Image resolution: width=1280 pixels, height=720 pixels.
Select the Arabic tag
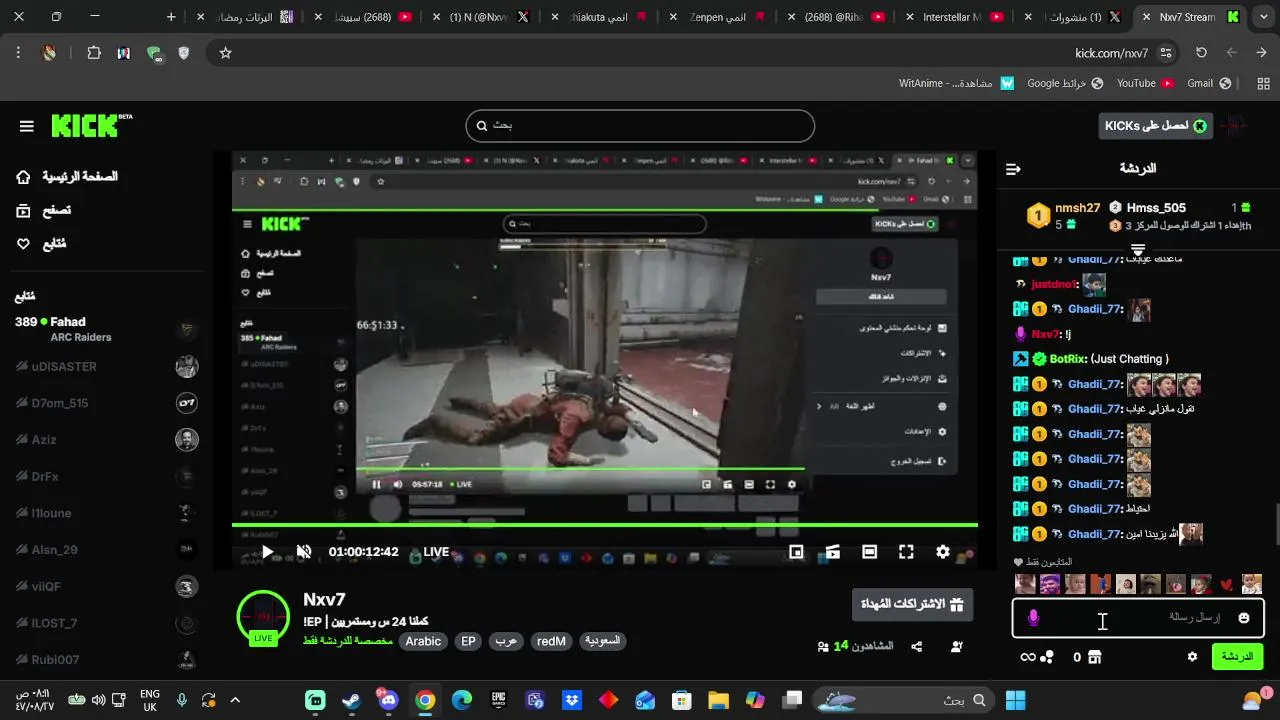pos(423,642)
